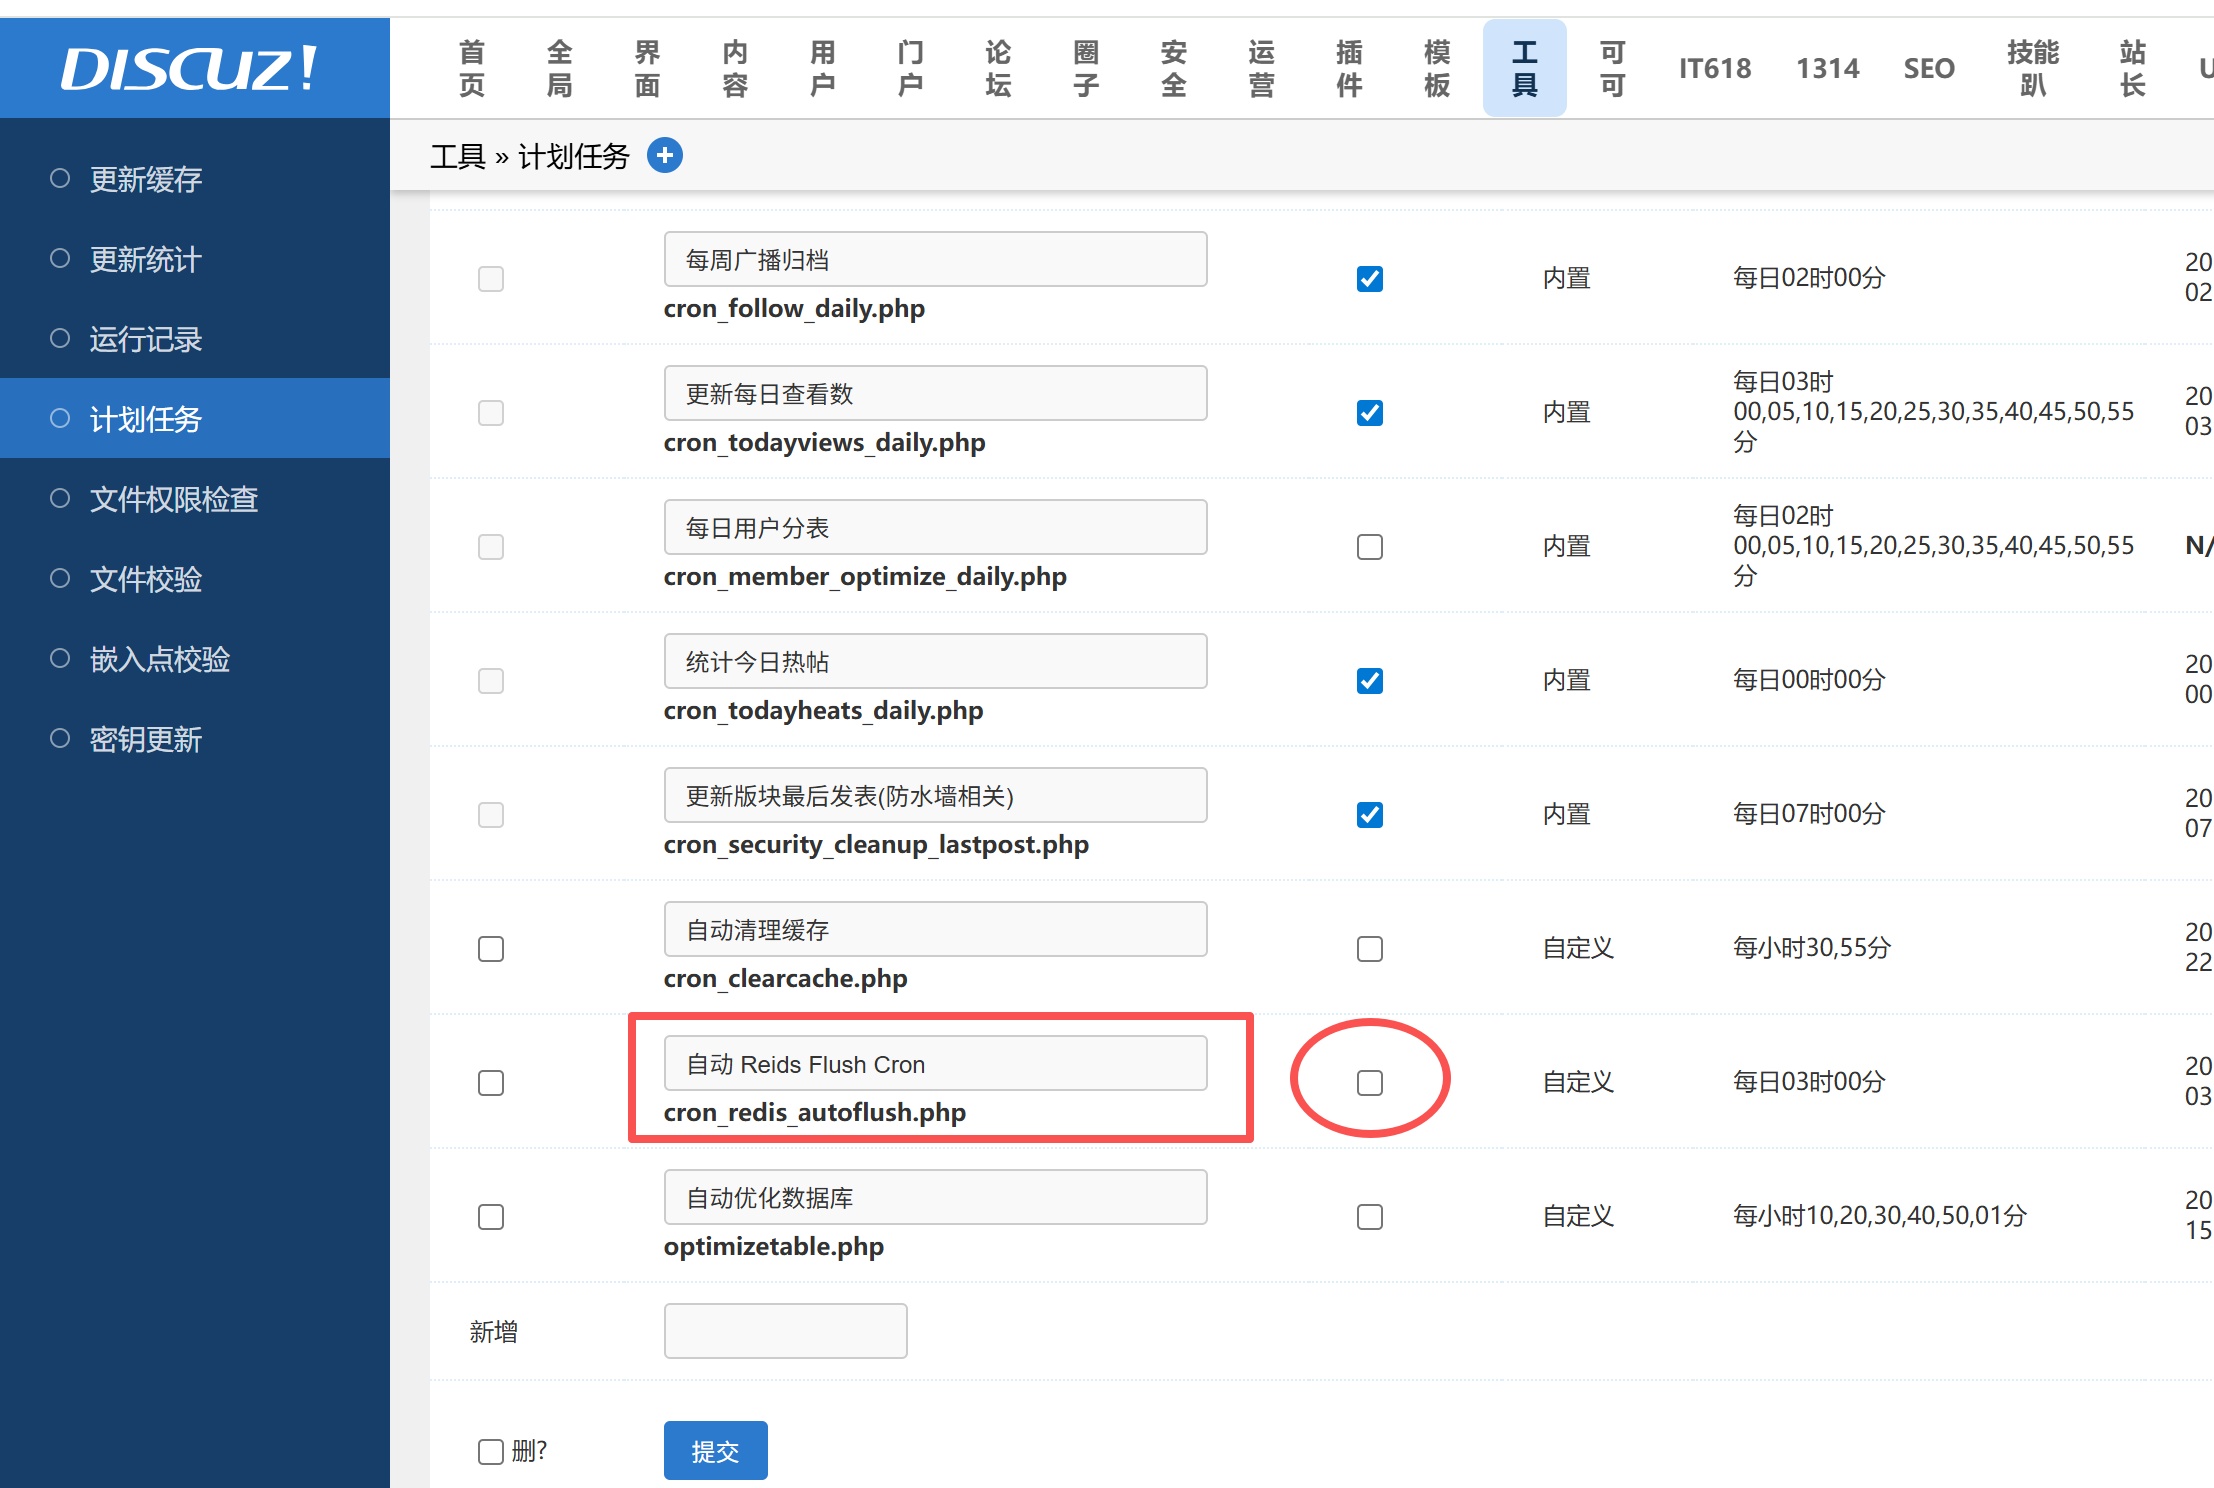
Task: Tick delete checkbox for 自动清理缓存 row
Action: [491, 949]
